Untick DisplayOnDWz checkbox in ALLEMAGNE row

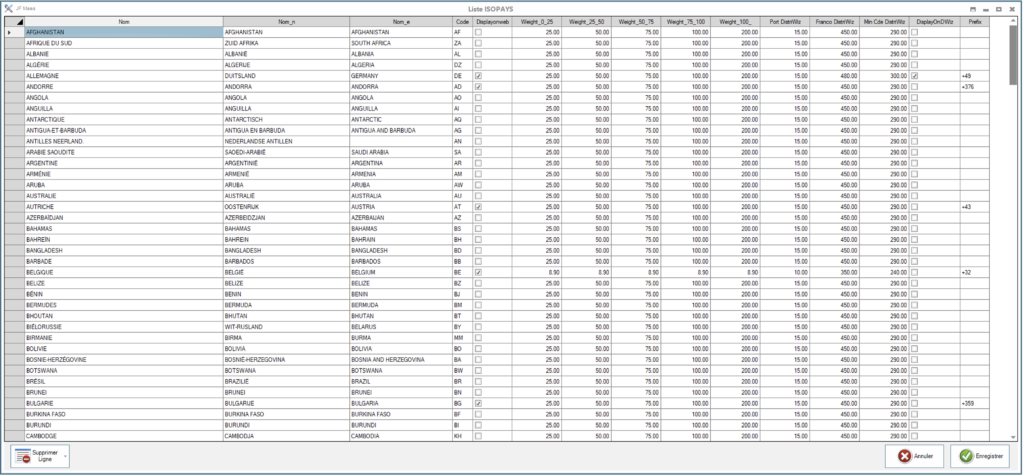(914, 76)
